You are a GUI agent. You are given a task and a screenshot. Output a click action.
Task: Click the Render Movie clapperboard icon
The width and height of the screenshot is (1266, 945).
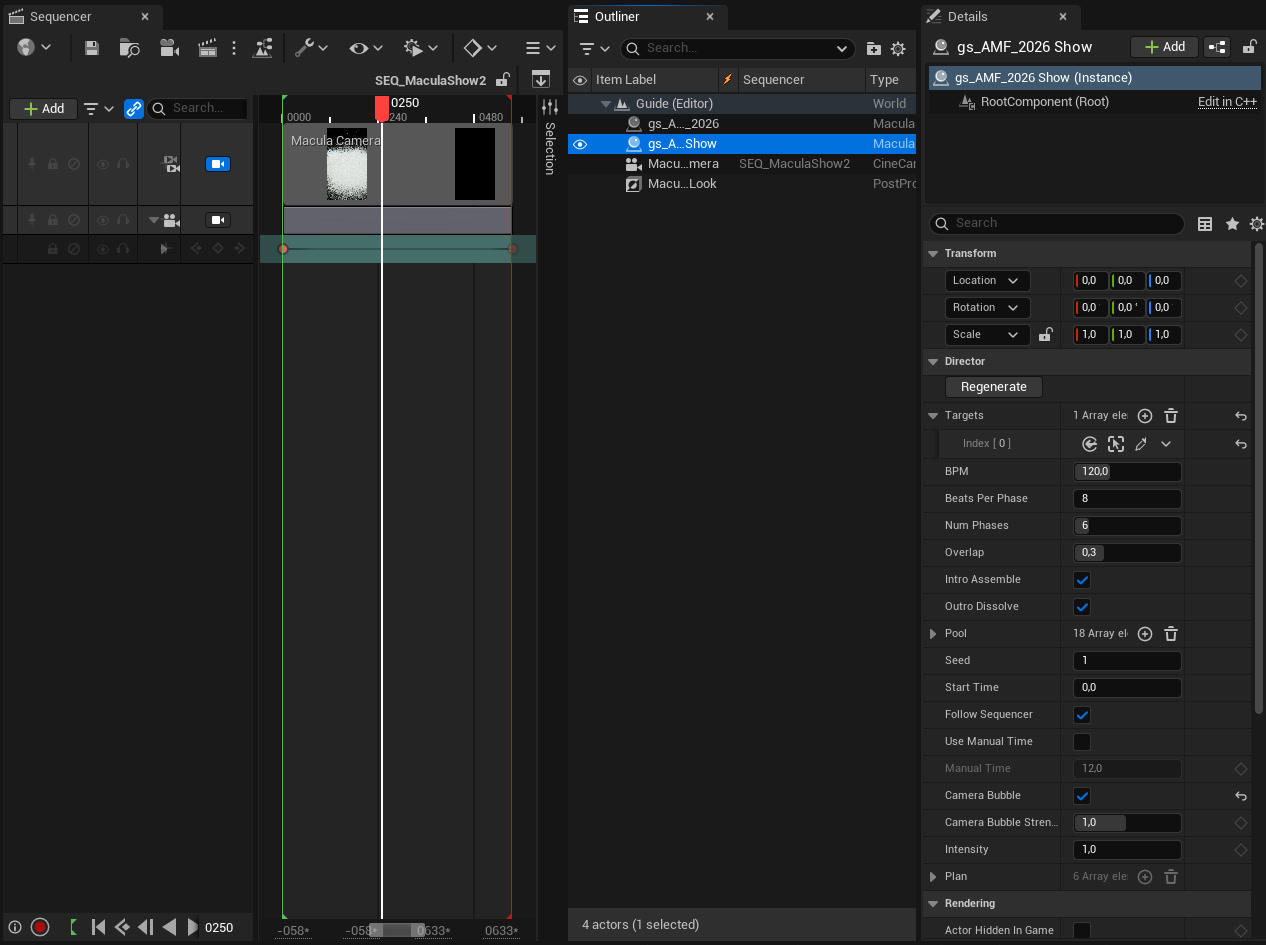(x=208, y=48)
